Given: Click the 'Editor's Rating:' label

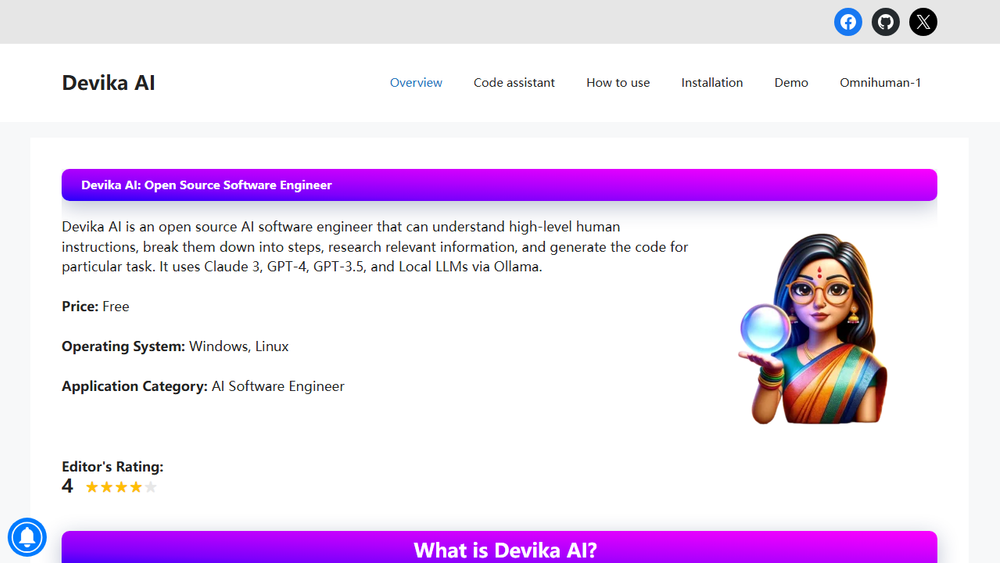Looking at the screenshot, I should click(112, 467).
